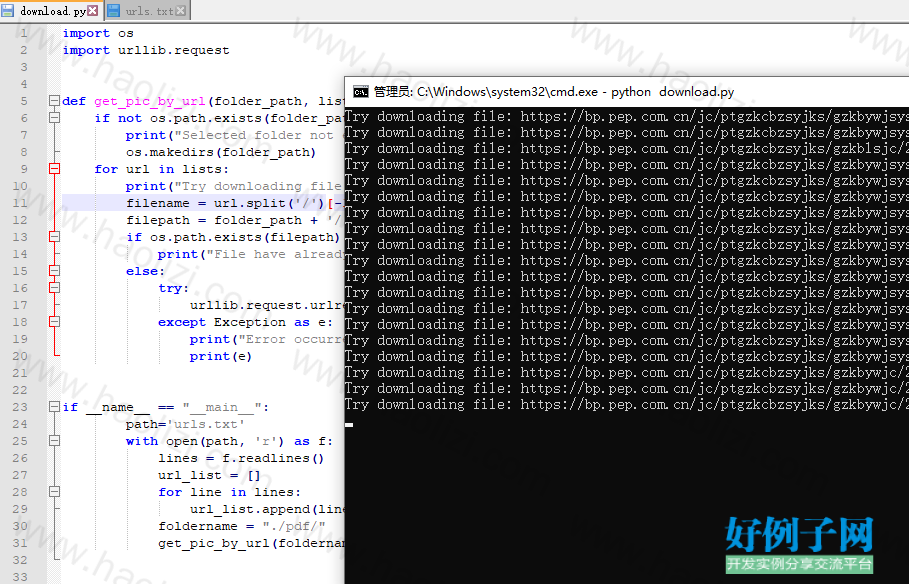Screen dimensions: 909x584
Task: Click the '__main__' string on line 23
Action: 221,408
